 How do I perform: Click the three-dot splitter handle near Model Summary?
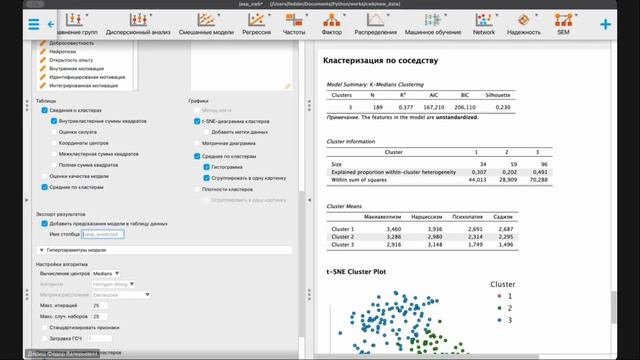pos(309,105)
